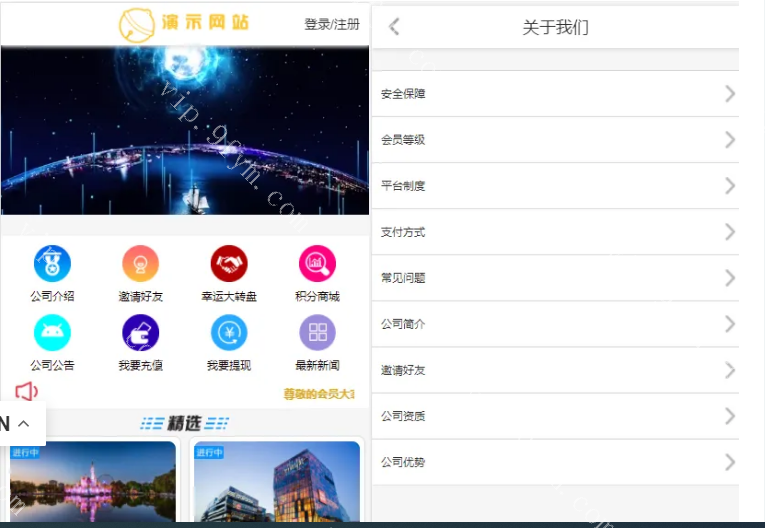Select the 安全保障 menu entry text
Screen dimensions: 765x528
(403, 94)
